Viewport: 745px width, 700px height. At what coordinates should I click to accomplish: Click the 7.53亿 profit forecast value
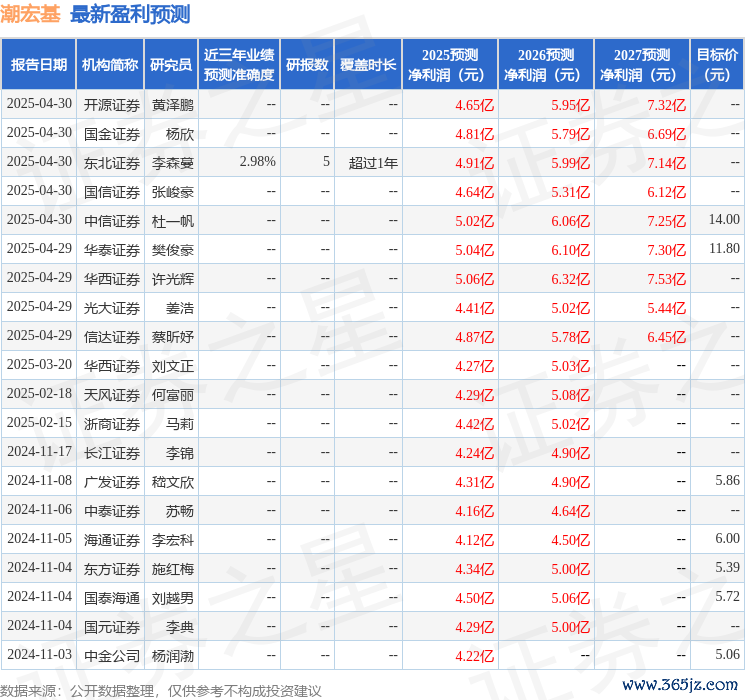666,278
